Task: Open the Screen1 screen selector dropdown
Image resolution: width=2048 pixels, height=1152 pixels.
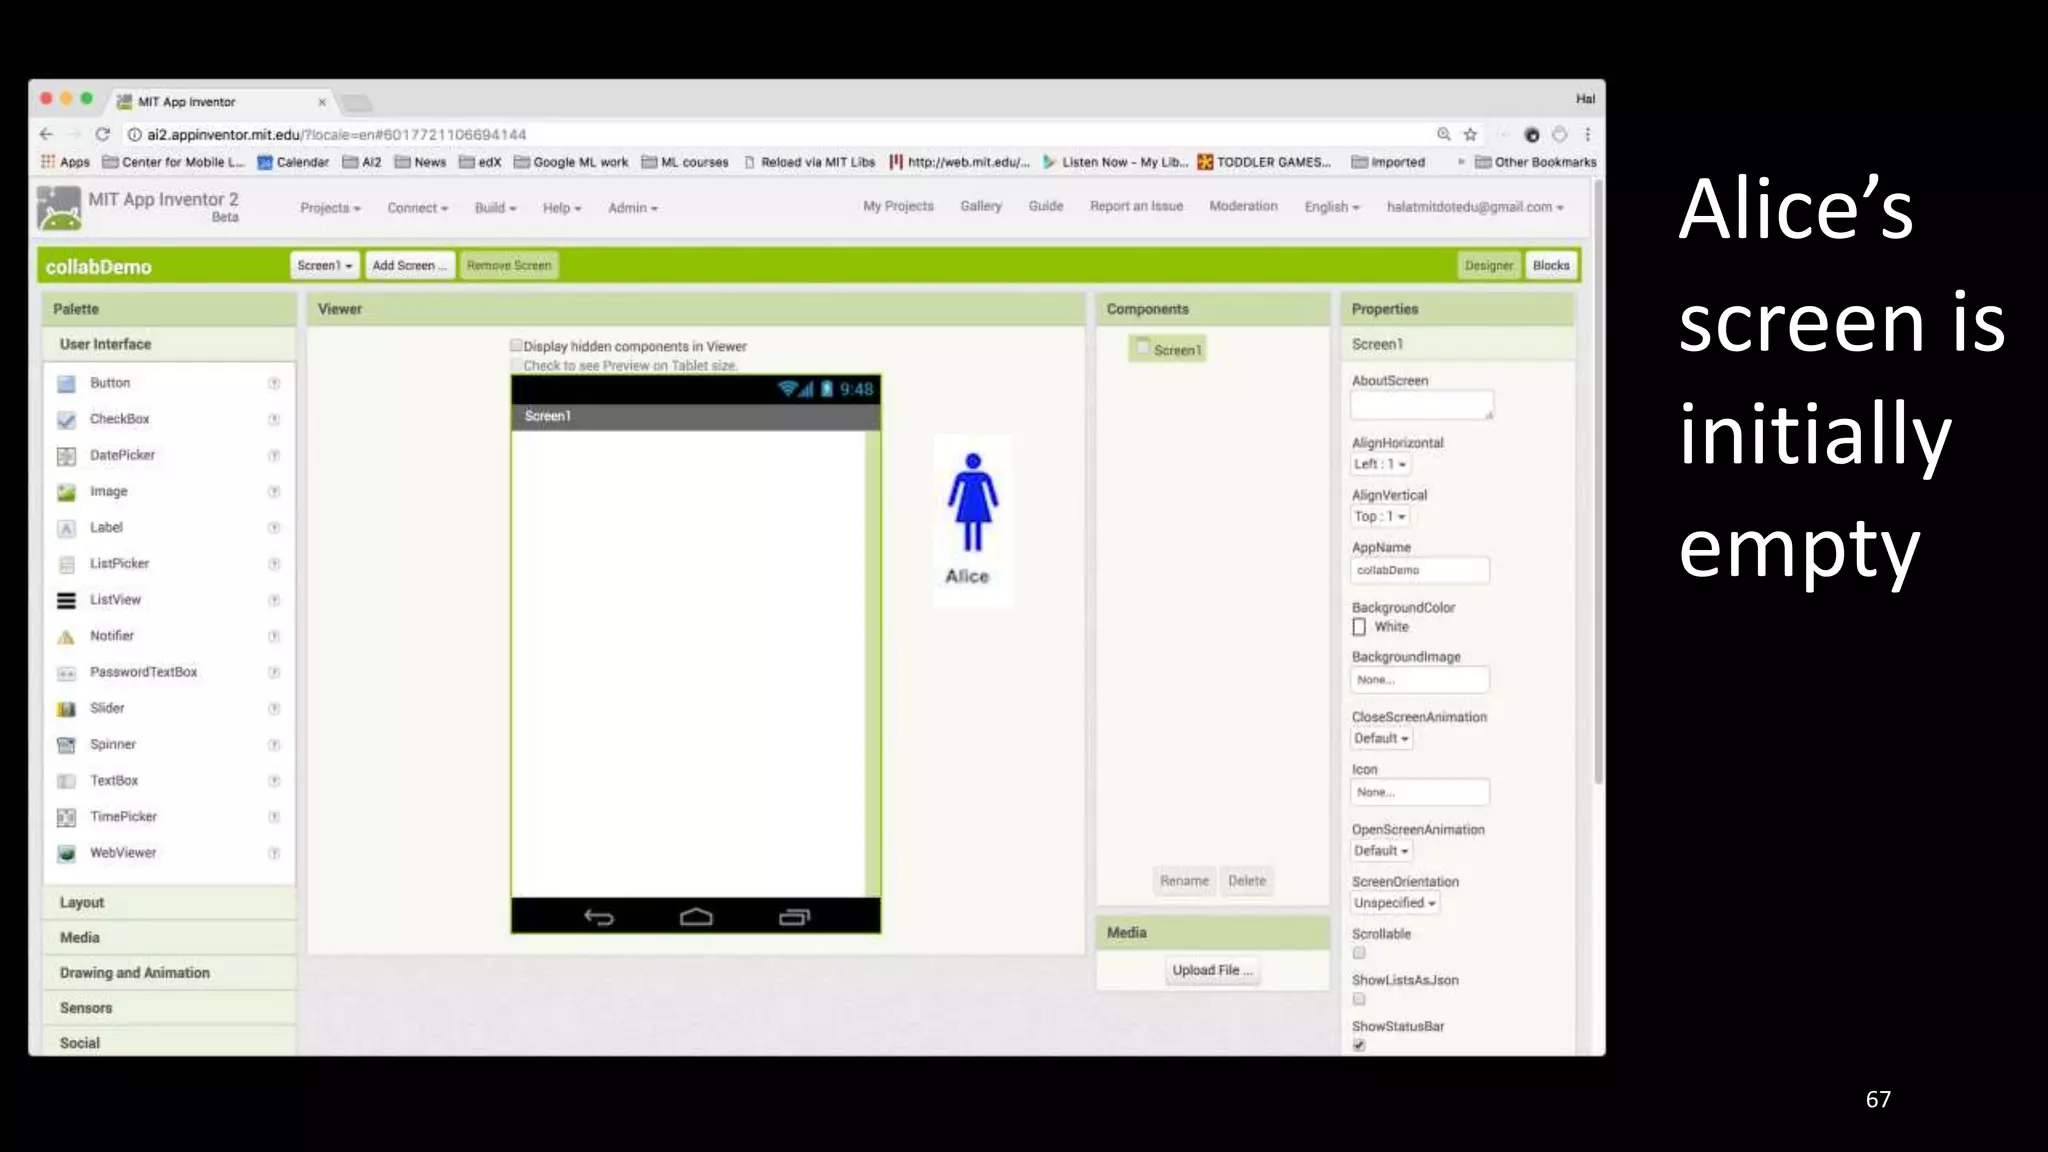Action: (x=325, y=265)
